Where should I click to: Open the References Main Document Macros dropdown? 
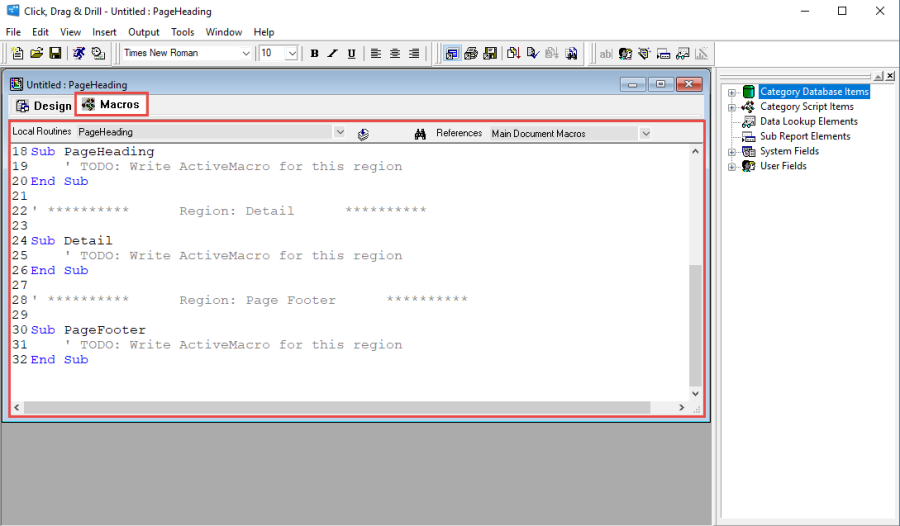point(645,133)
